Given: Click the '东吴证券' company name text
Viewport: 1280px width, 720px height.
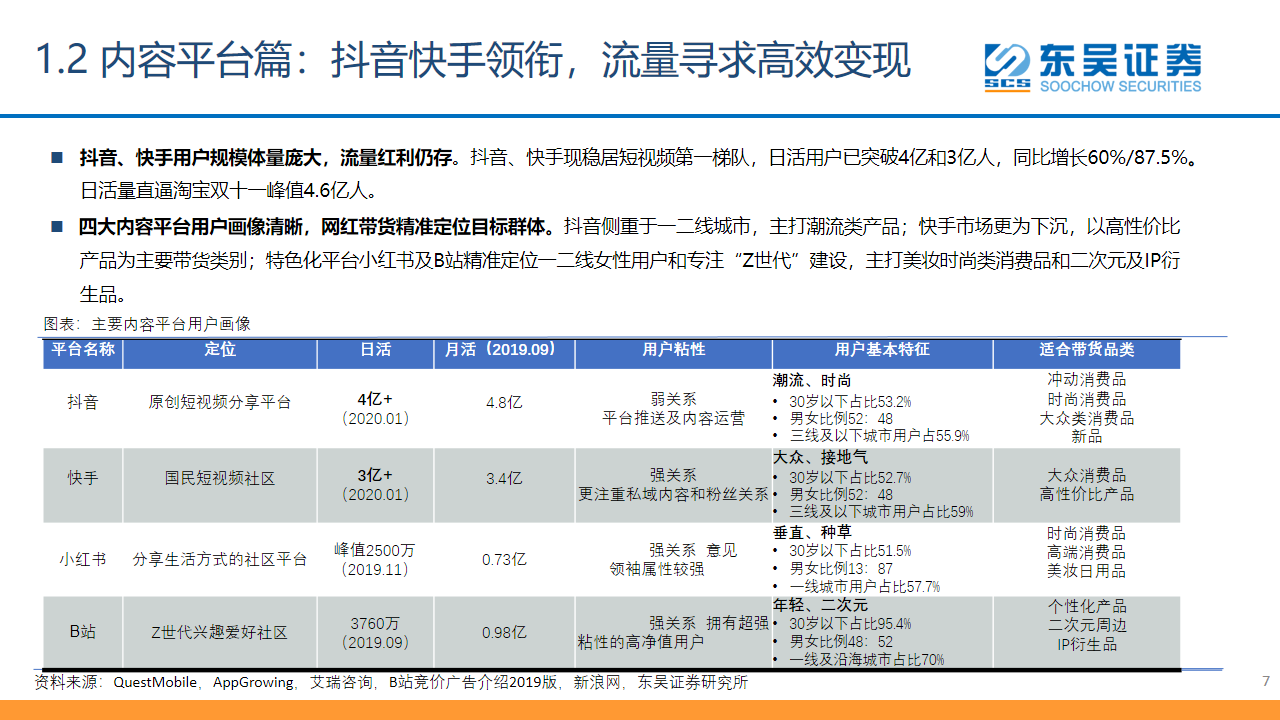Looking at the screenshot, I should click(x=1119, y=59).
